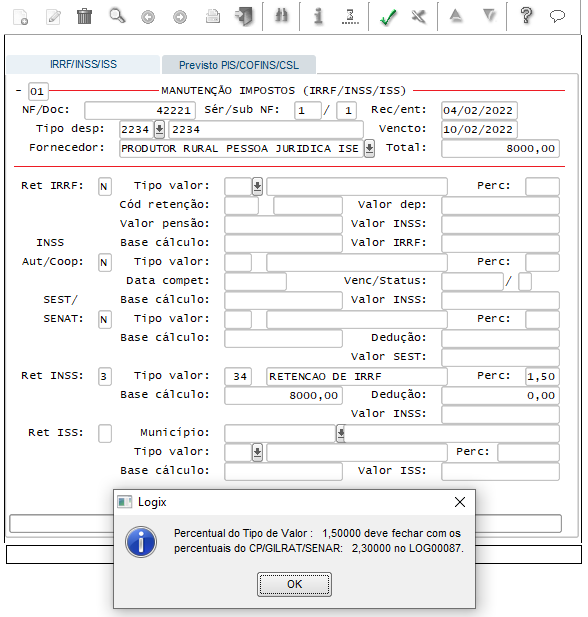The height and width of the screenshot is (617, 588).
Task: Click the Vencto date field
Action: [x=479, y=129]
